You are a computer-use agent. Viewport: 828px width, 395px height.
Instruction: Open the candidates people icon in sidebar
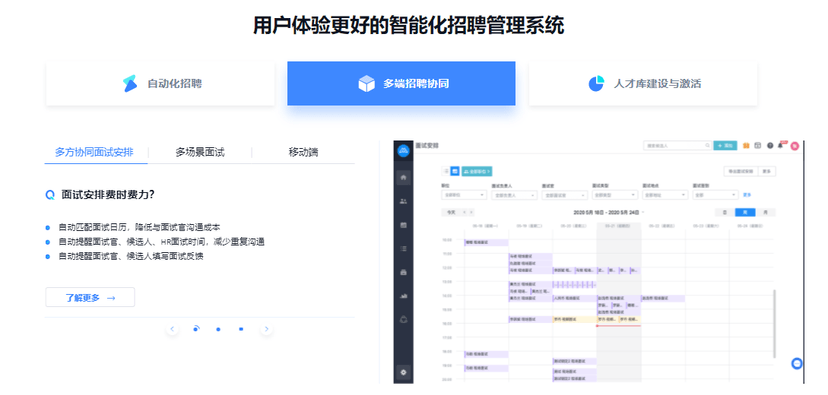point(403,201)
